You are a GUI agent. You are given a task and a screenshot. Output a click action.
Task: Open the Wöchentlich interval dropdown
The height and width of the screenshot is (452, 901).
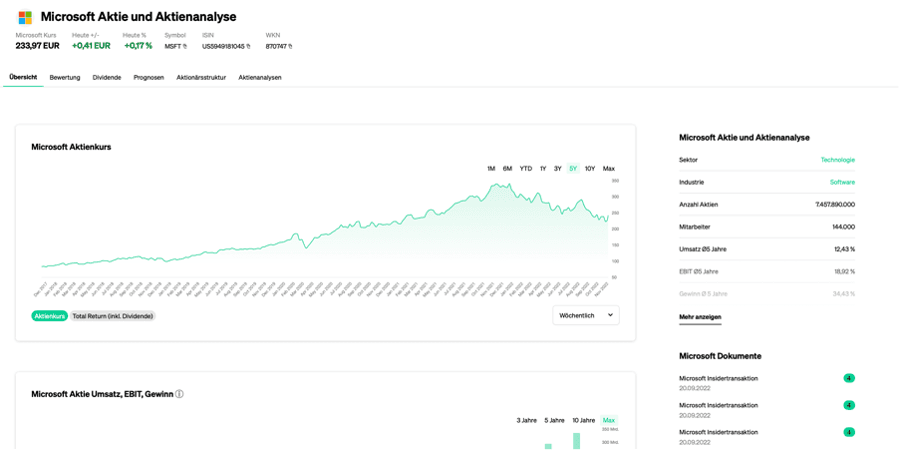(x=586, y=315)
